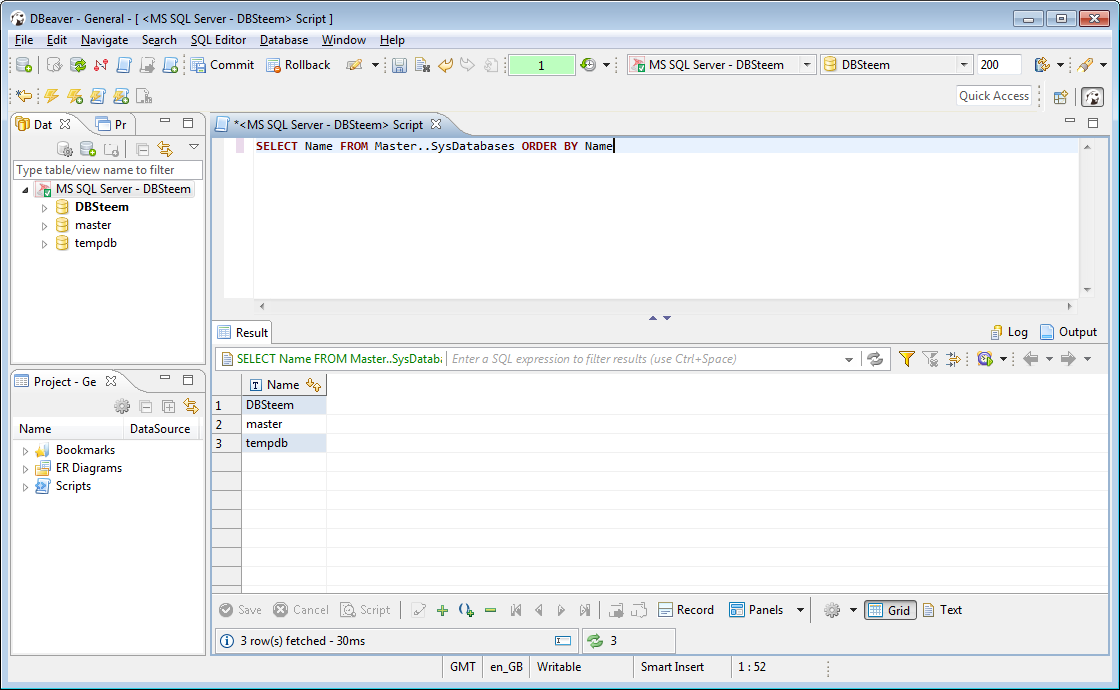The image size is (1120, 690).
Task: Expand the DBSteem database node
Action: click(x=44, y=208)
